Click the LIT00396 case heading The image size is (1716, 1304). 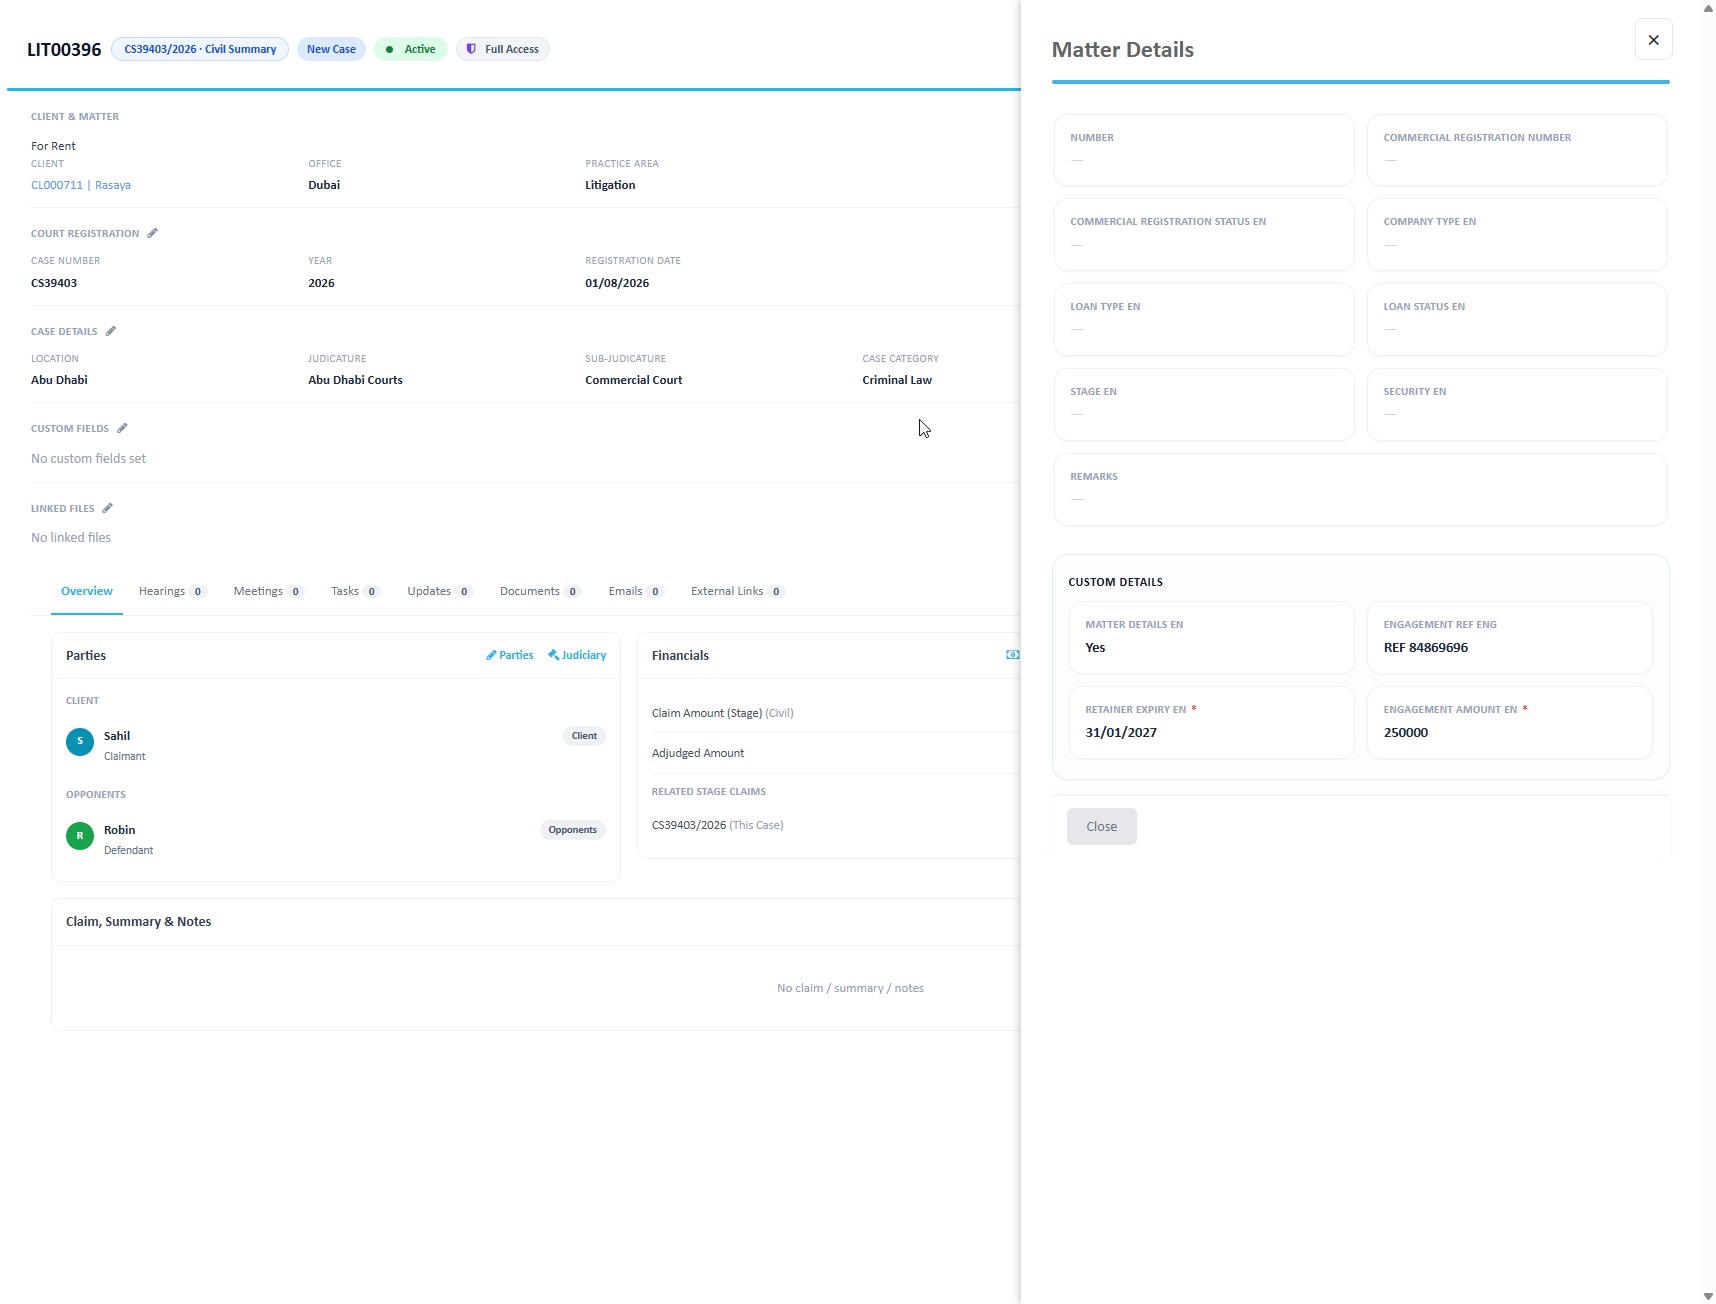[64, 49]
